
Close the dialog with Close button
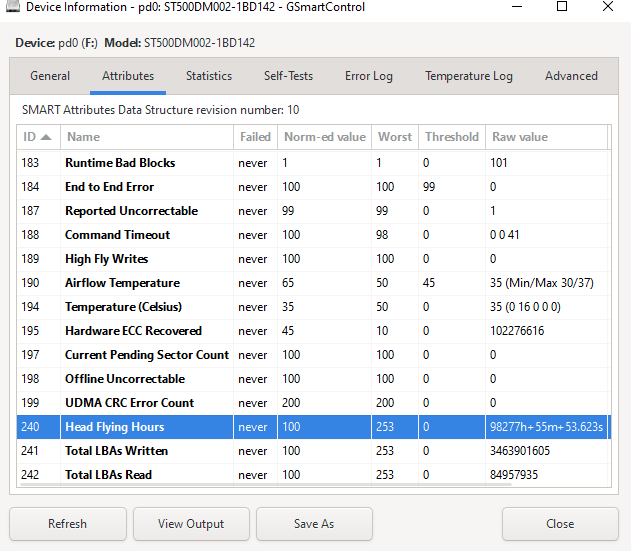tap(560, 524)
